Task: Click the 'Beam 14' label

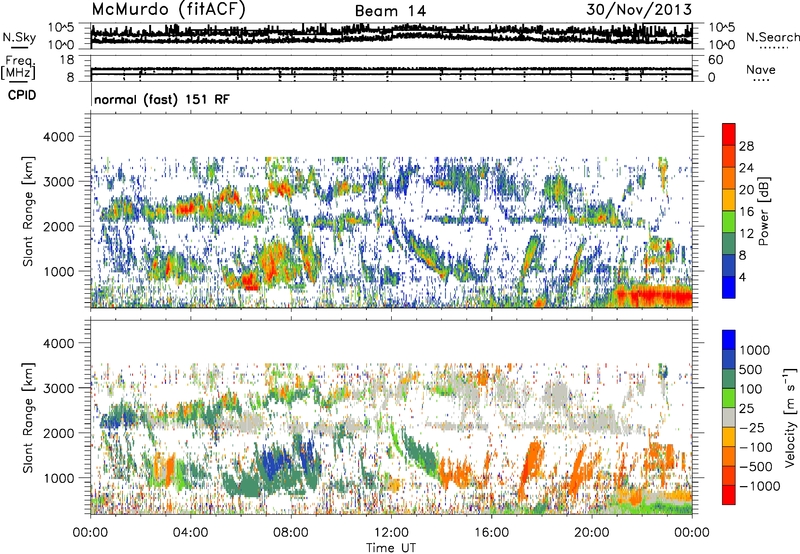Action: click(390, 11)
